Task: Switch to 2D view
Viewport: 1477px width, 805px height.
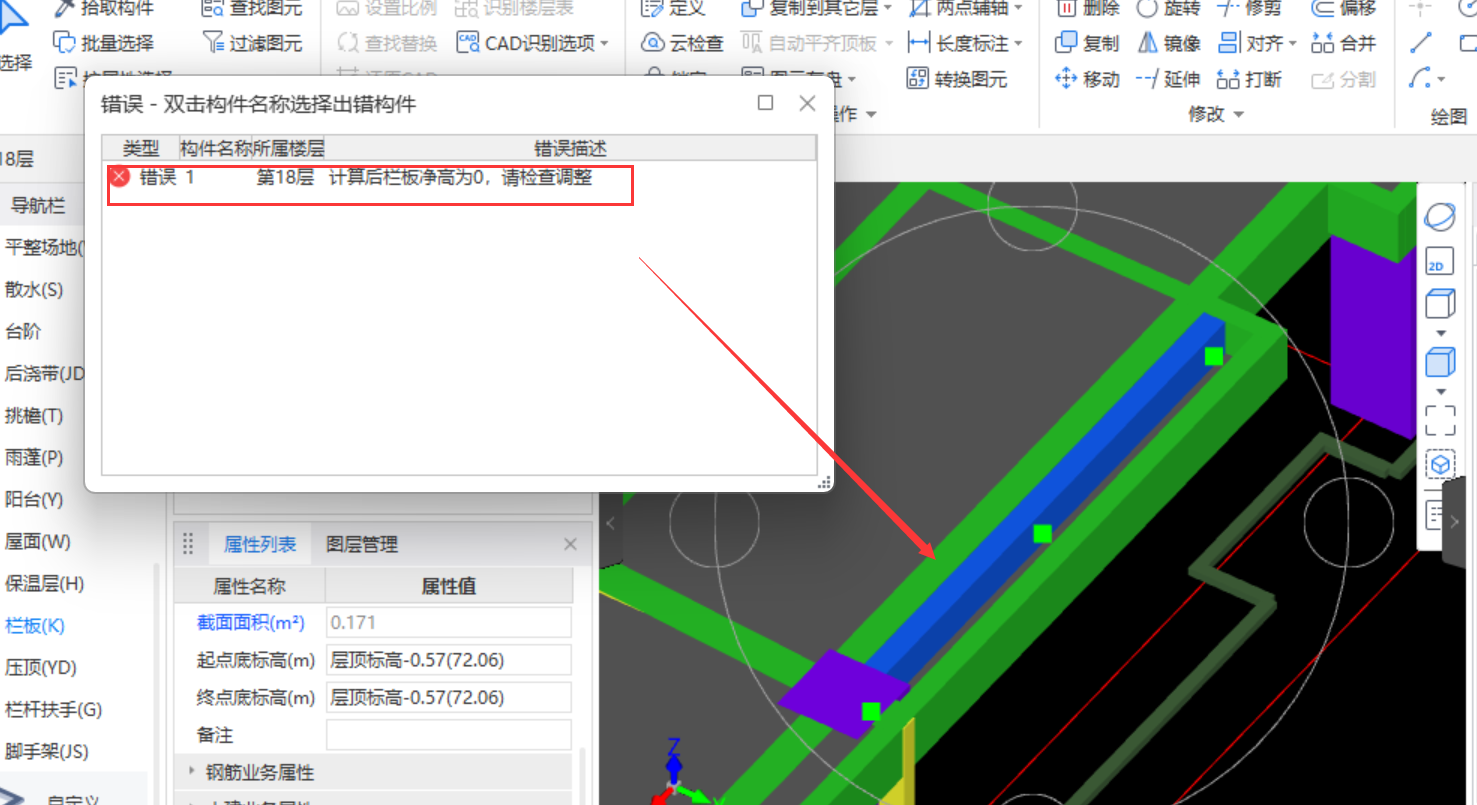Action: (x=1439, y=262)
